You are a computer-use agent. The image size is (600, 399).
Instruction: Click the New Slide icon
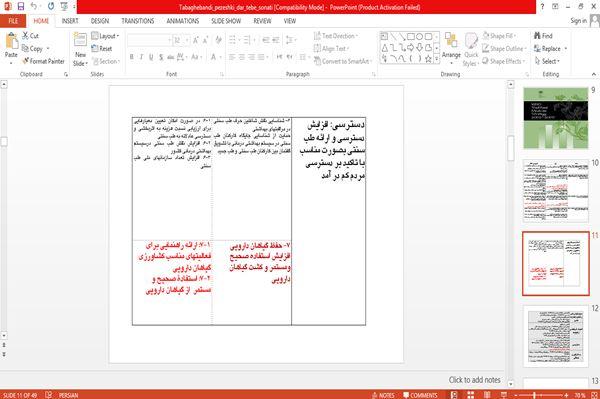[x=80, y=40]
